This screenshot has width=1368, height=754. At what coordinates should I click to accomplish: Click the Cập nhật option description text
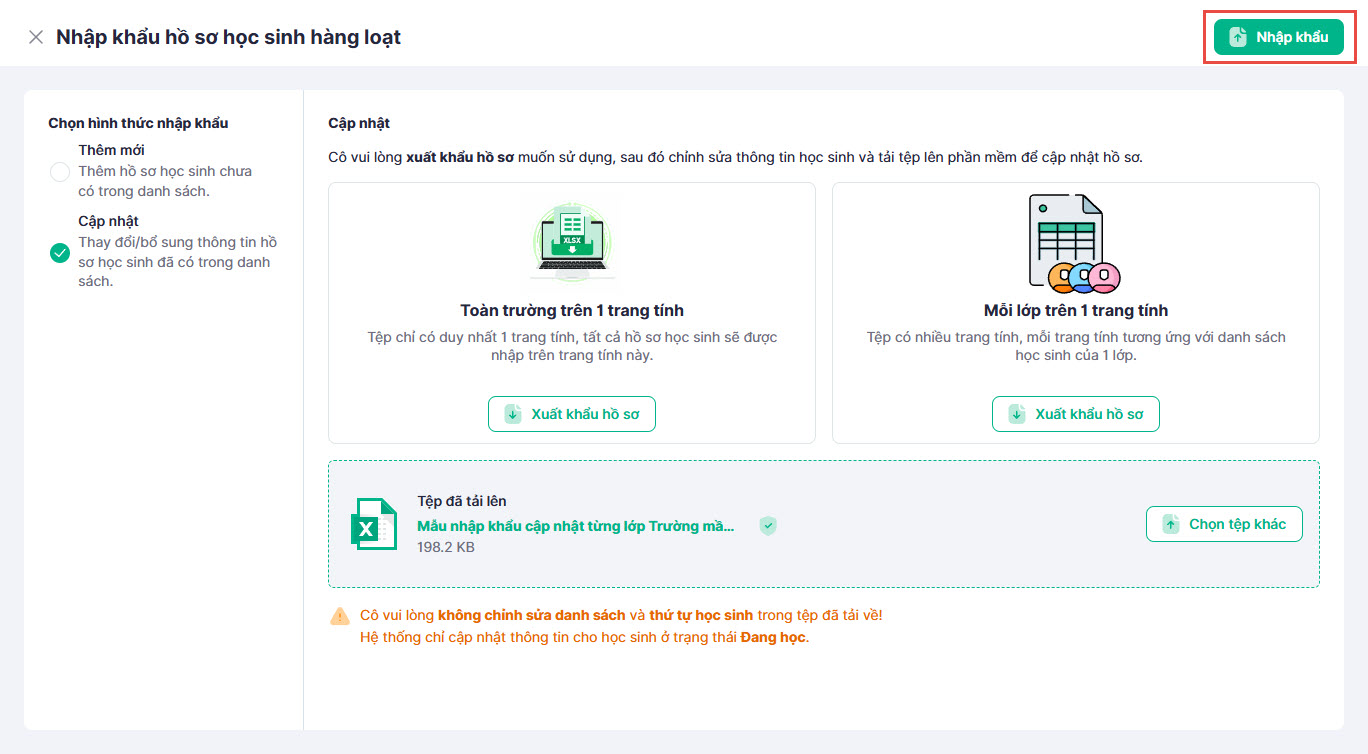click(x=178, y=262)
